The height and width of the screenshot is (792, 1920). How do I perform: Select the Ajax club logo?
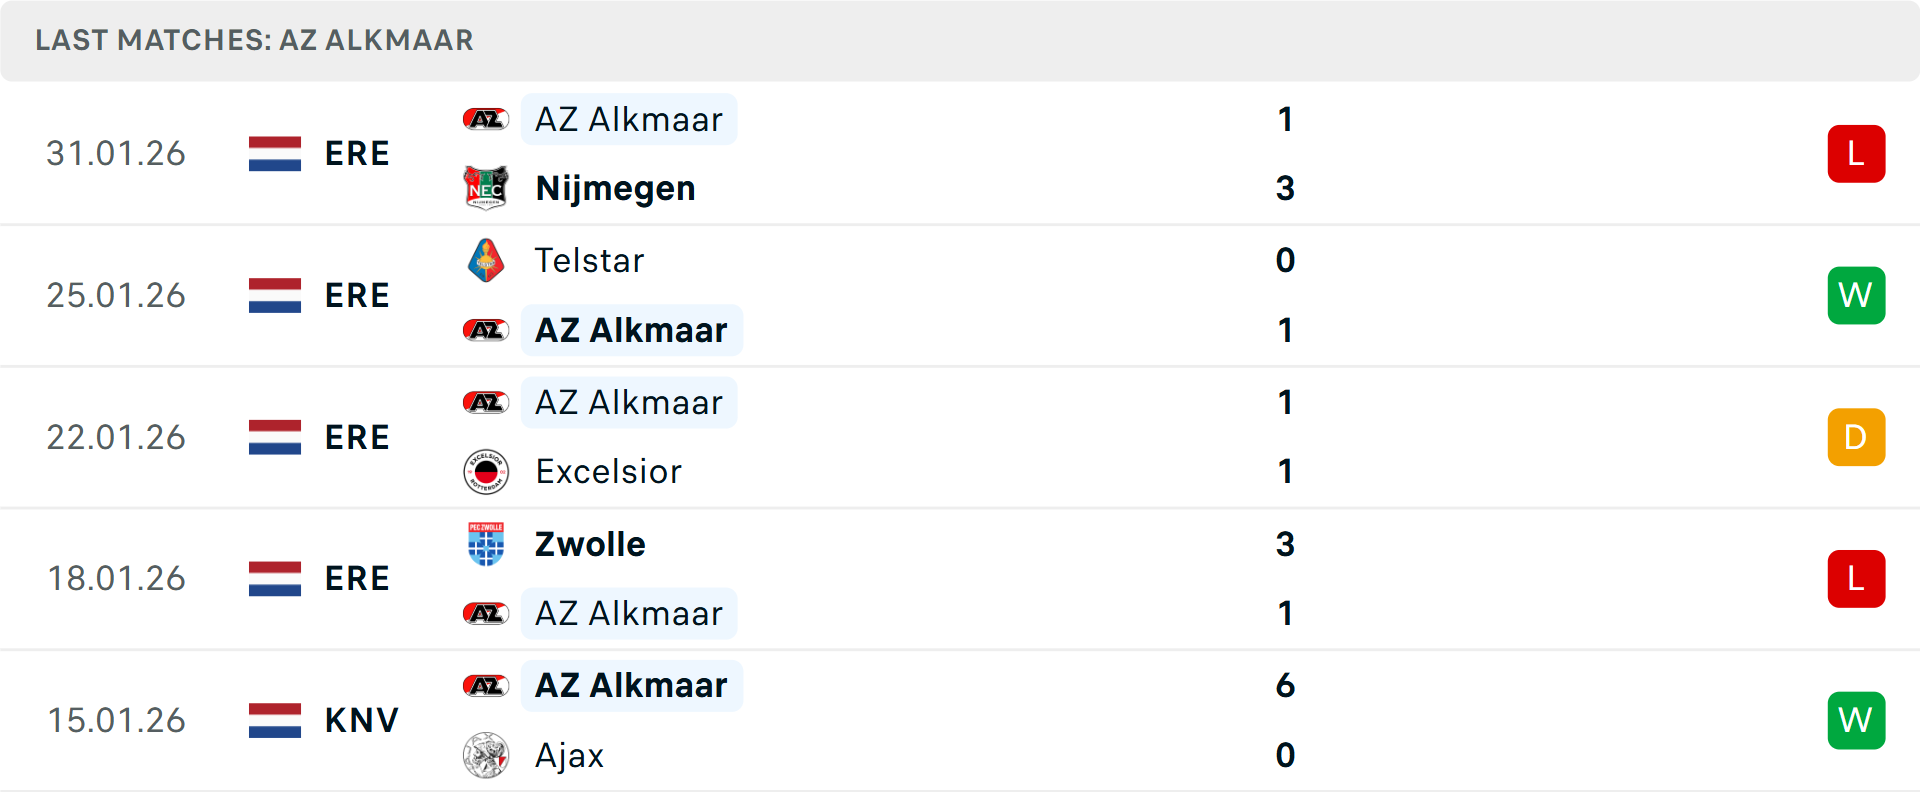(x=486, y=755)
